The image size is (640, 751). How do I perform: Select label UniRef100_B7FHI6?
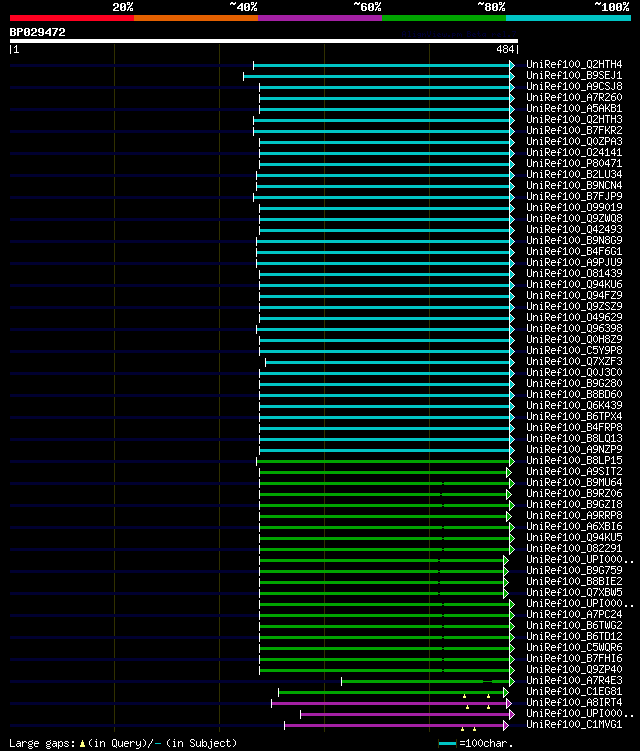click(x=574, y=659)
